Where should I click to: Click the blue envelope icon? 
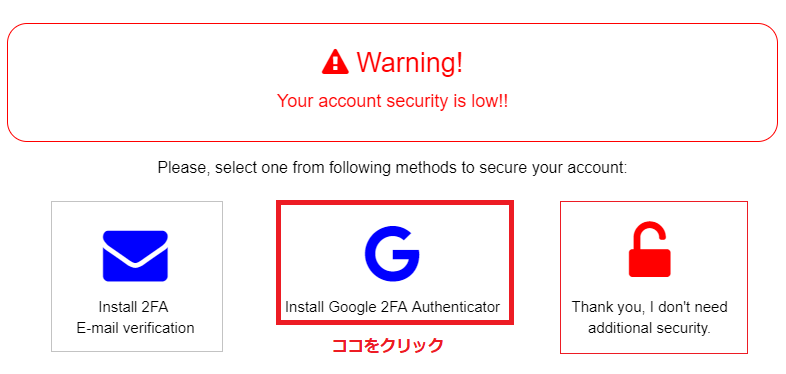pos(135,256)
